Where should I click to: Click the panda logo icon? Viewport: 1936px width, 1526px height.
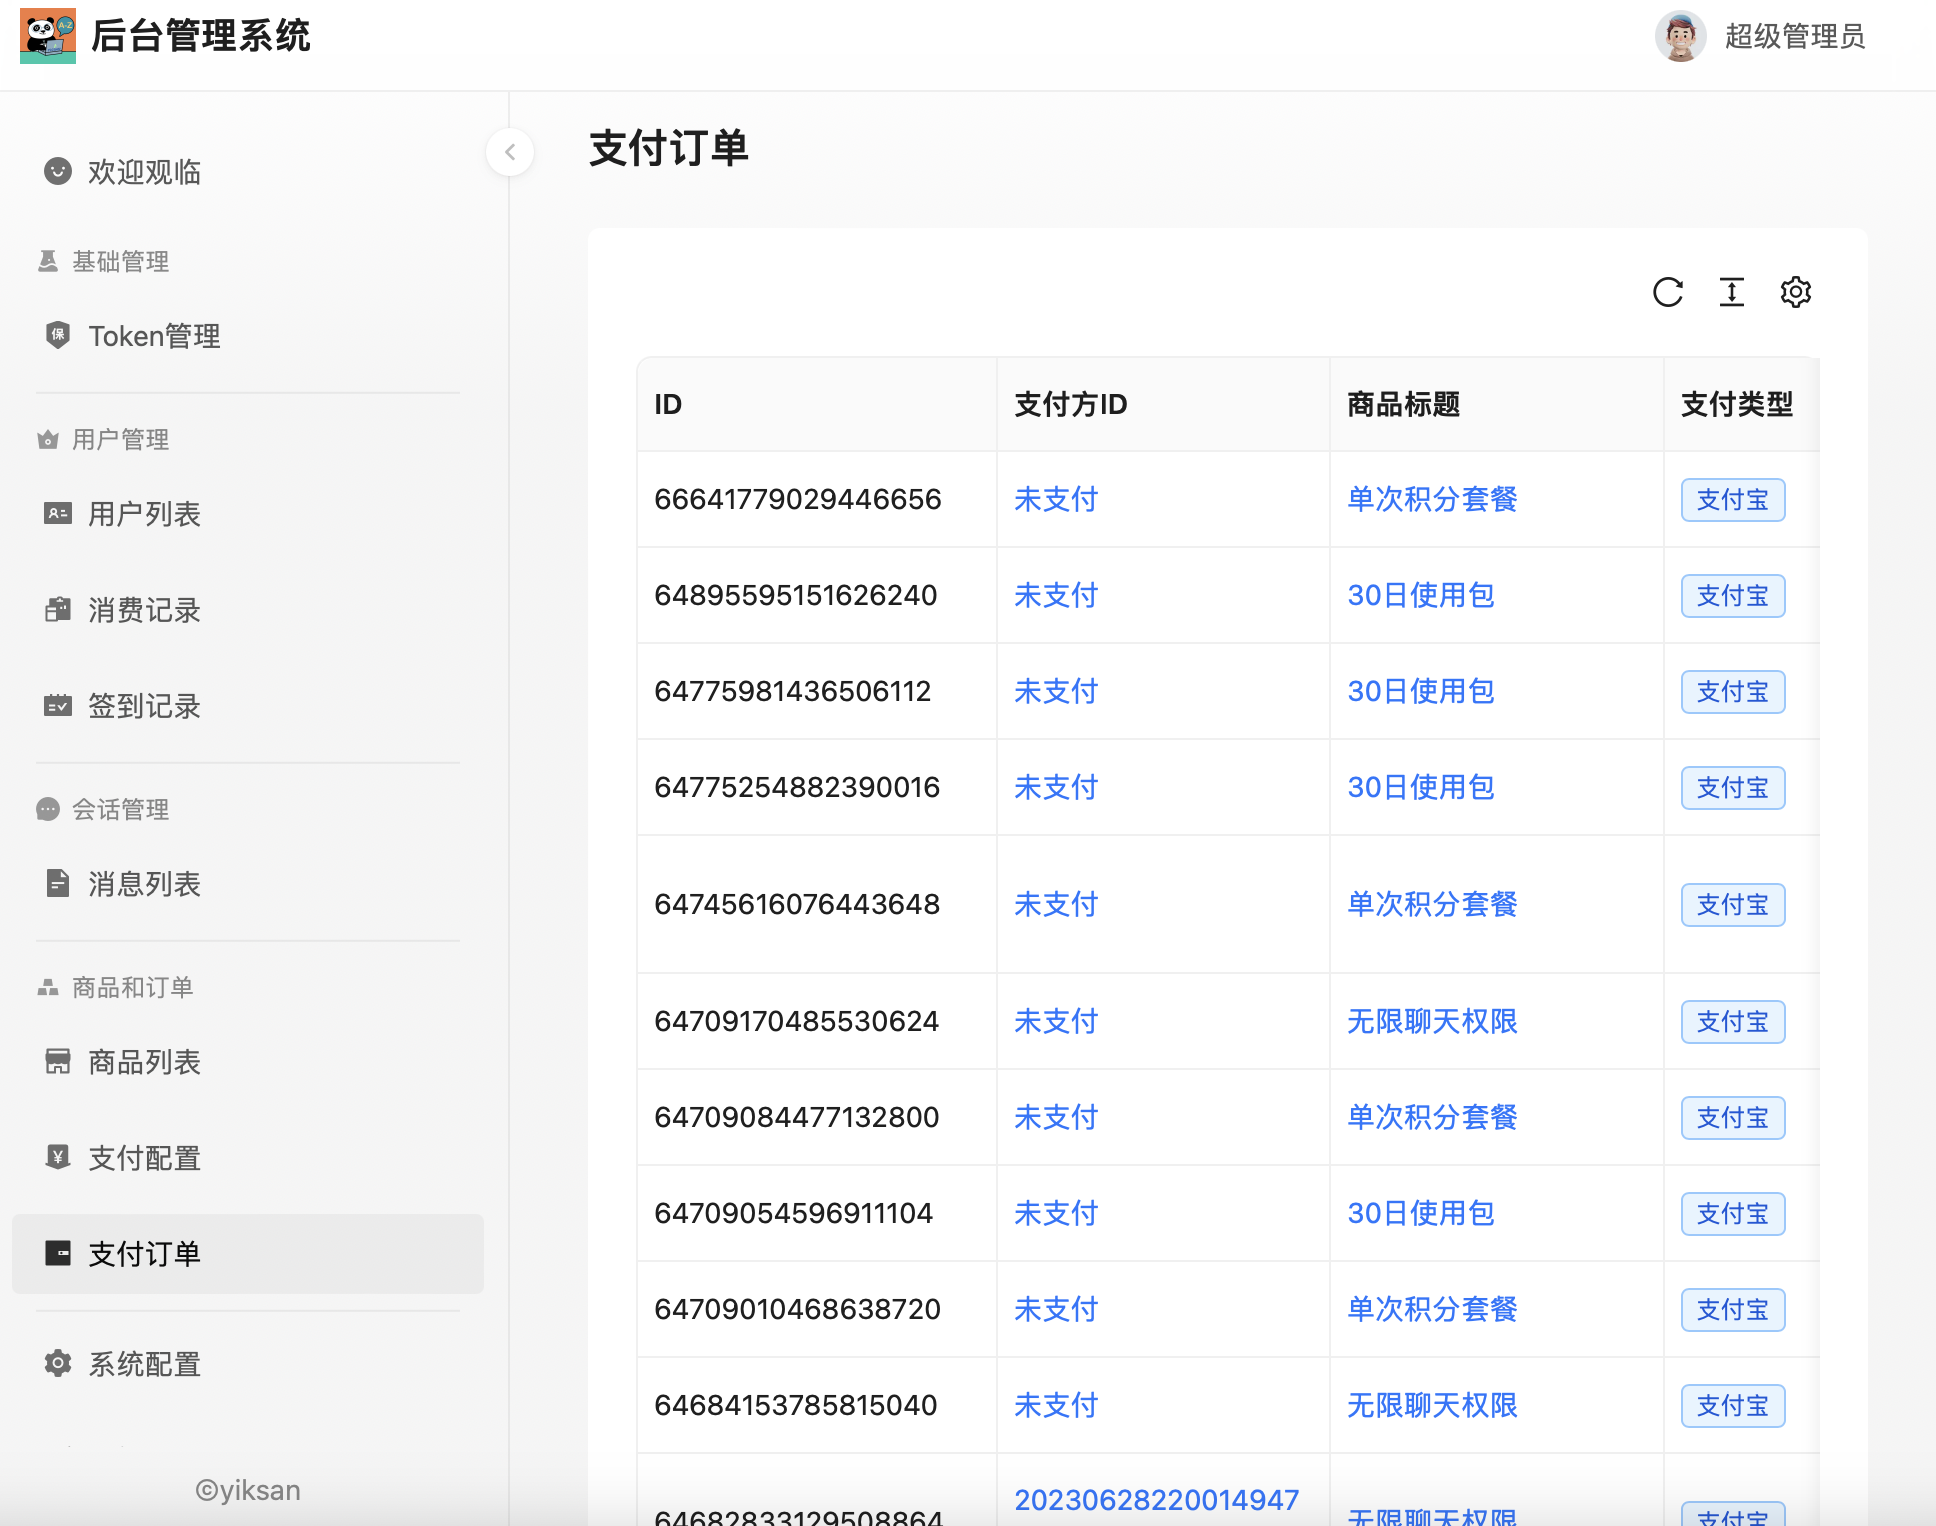point(47,36)
